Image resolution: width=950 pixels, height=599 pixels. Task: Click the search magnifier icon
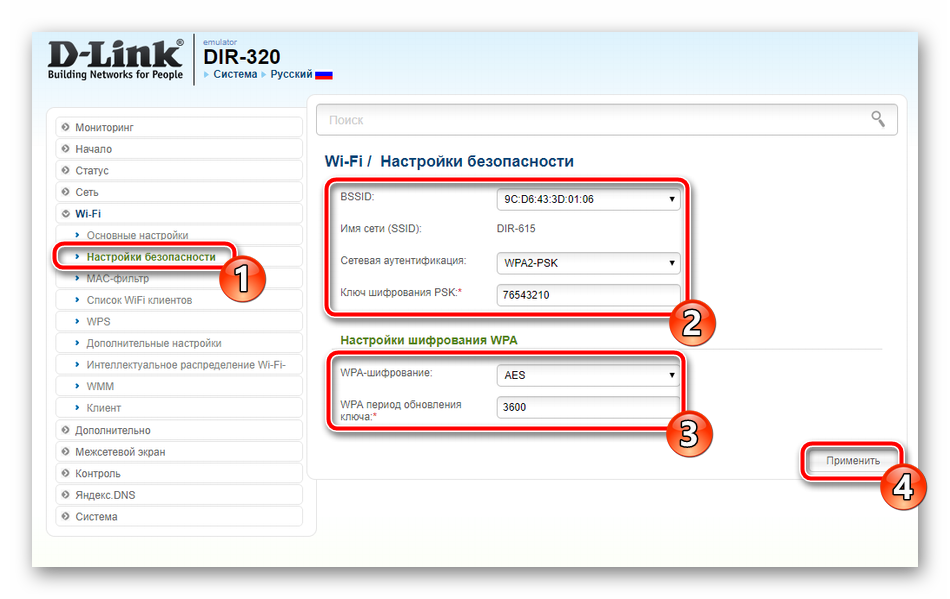(878, 119)
